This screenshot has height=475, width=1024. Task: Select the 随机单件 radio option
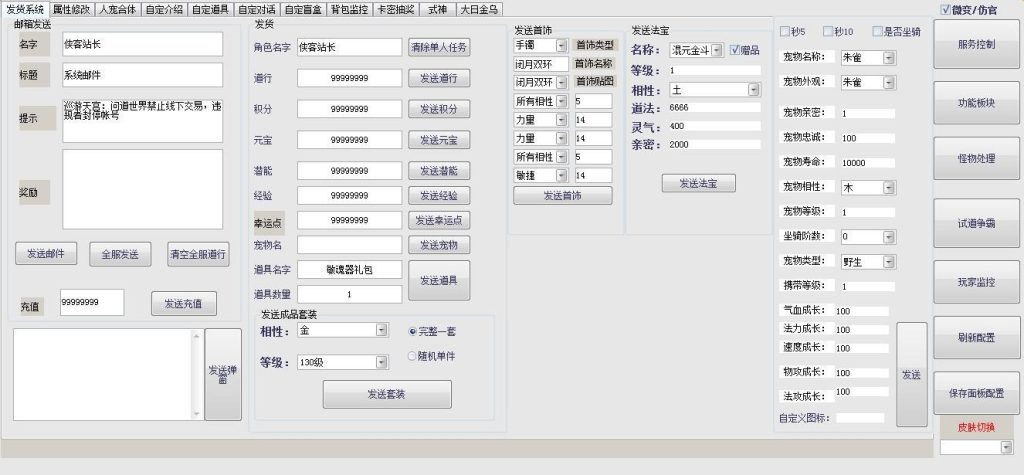pos(413,356)
